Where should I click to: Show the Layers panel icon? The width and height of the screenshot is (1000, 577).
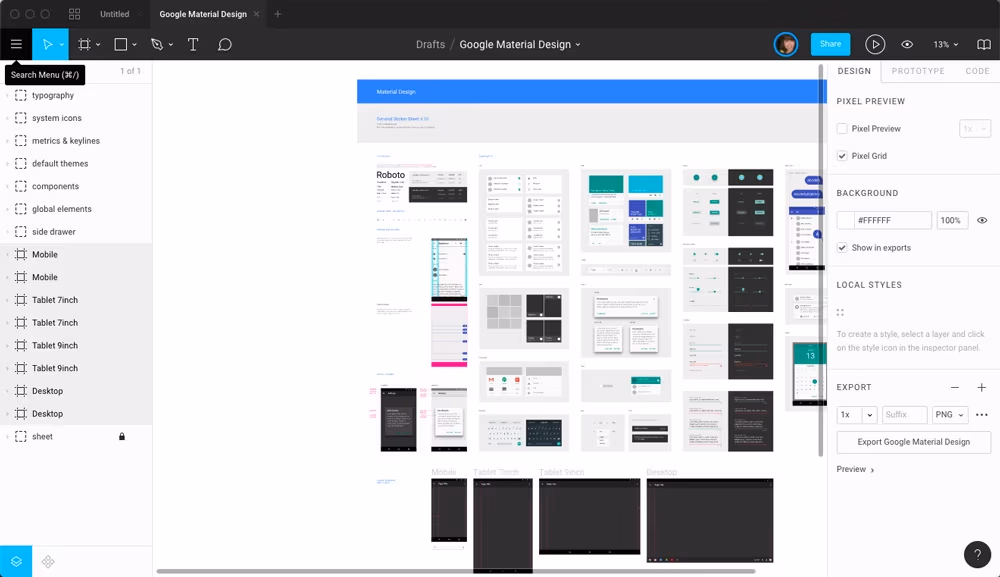pyautogui.click(x=16, y=562)
